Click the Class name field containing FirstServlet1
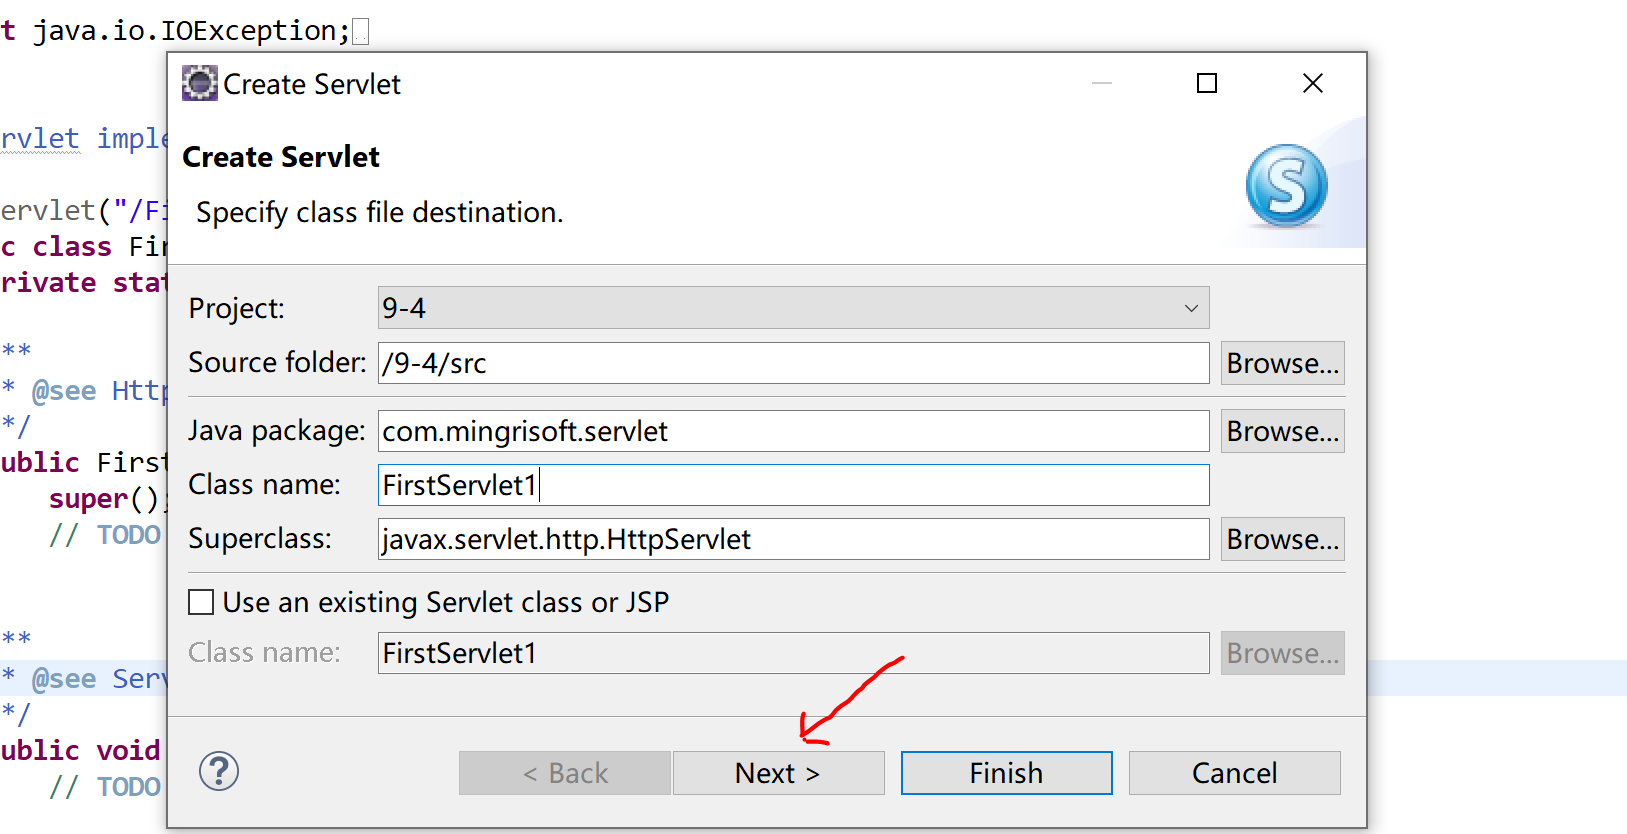The width and height of the screenshot is (1627, 834). (x=793, y=485)
